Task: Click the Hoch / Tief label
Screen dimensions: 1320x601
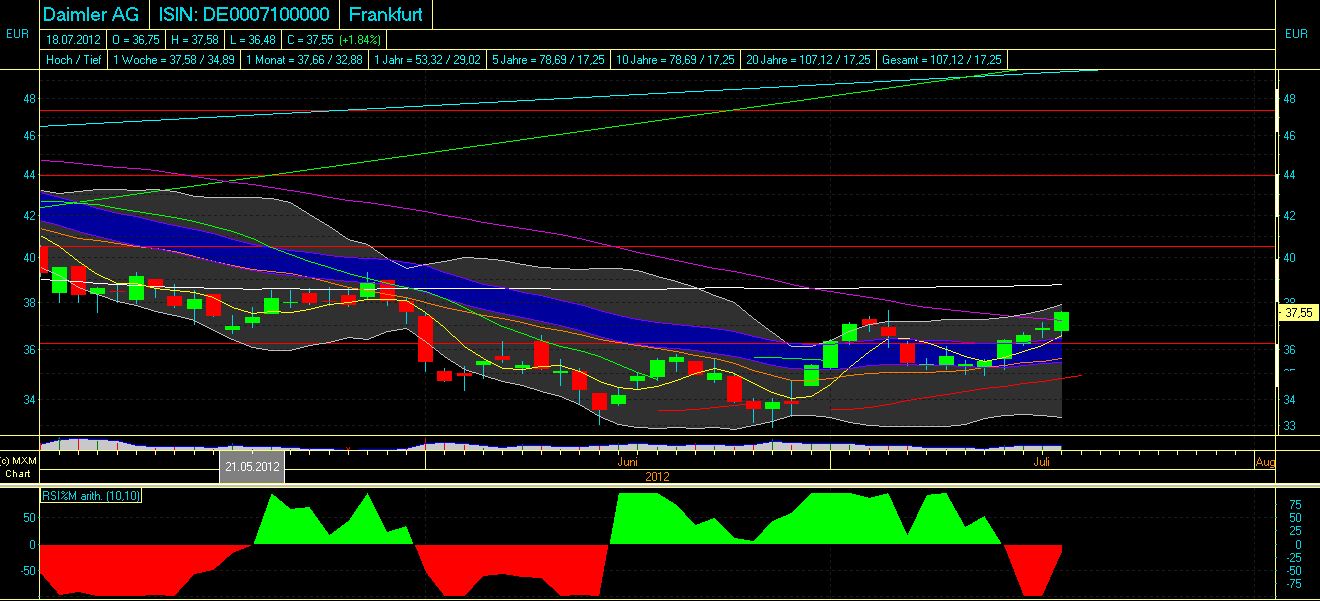Action: click(x=75, y=60)
